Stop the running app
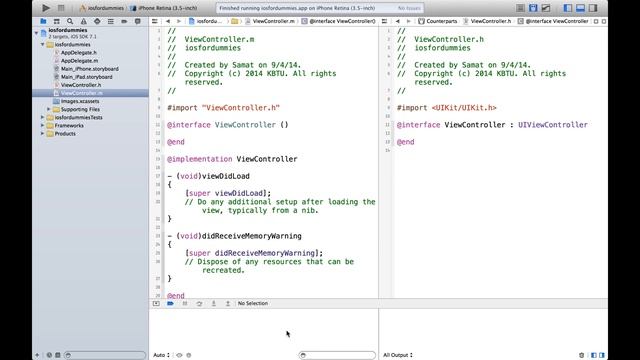Image resolution: width=640 pixels, height=360 pixels. [61, 8]
